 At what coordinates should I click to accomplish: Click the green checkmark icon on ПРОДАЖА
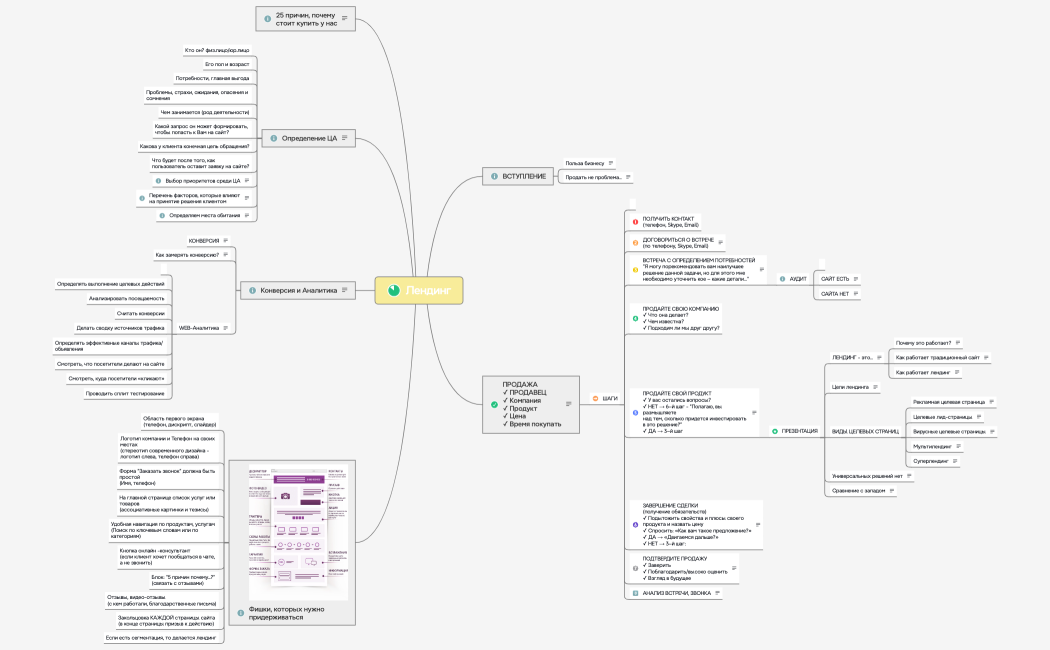pos(494,404)
